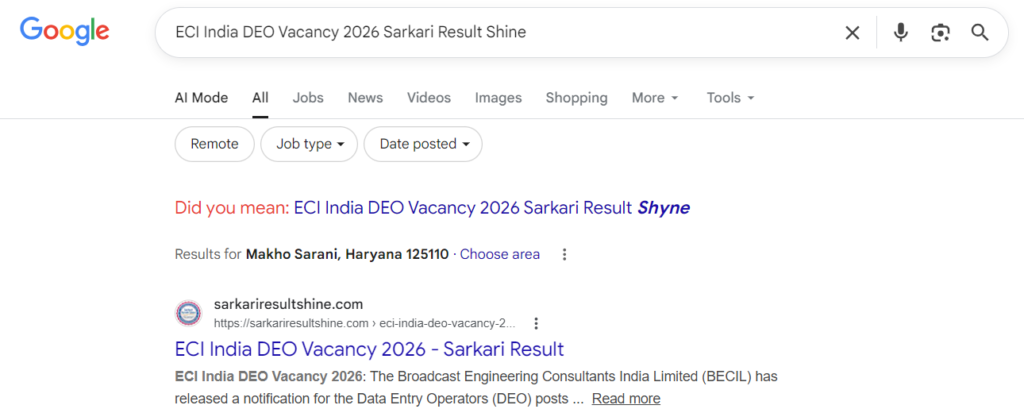
Task: Switch to the Jobs tab
Action: coord(308,98)
